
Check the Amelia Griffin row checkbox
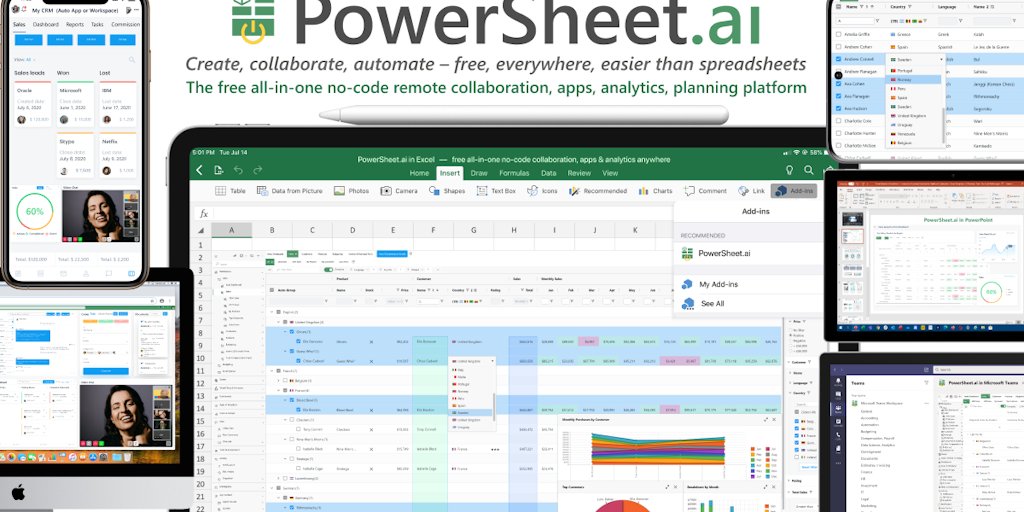click(839, 35)
